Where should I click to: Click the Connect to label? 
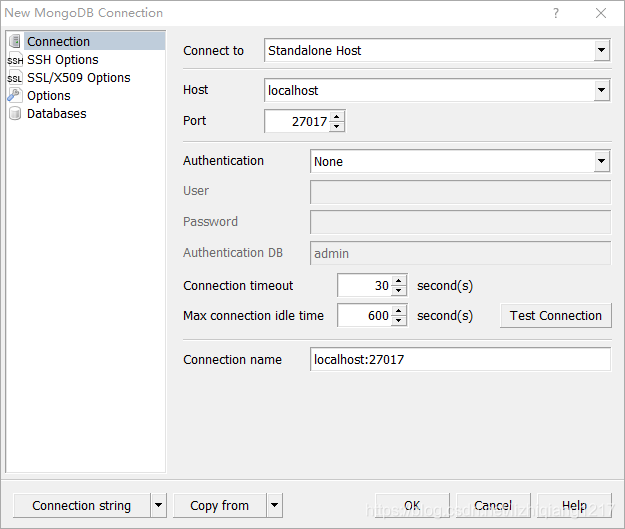213,51
